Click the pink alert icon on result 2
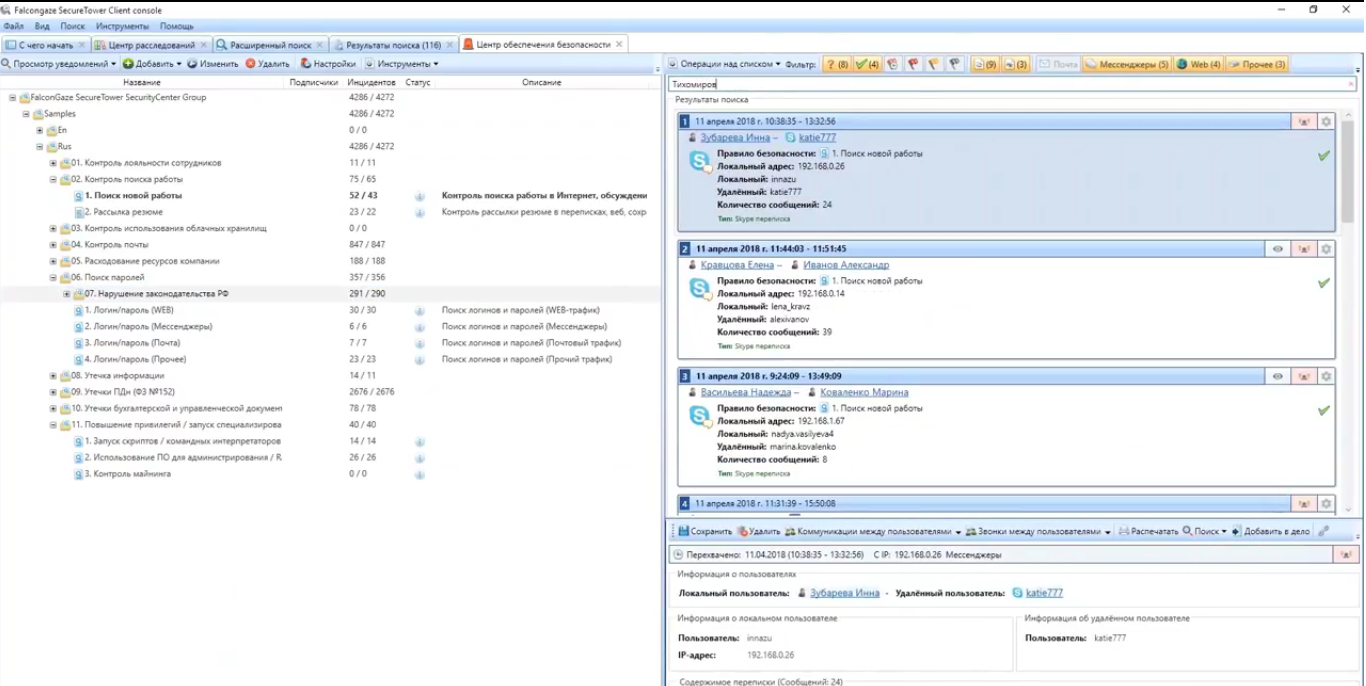1366x686 pixels. pyautogui.click(x=1303, y=249)
